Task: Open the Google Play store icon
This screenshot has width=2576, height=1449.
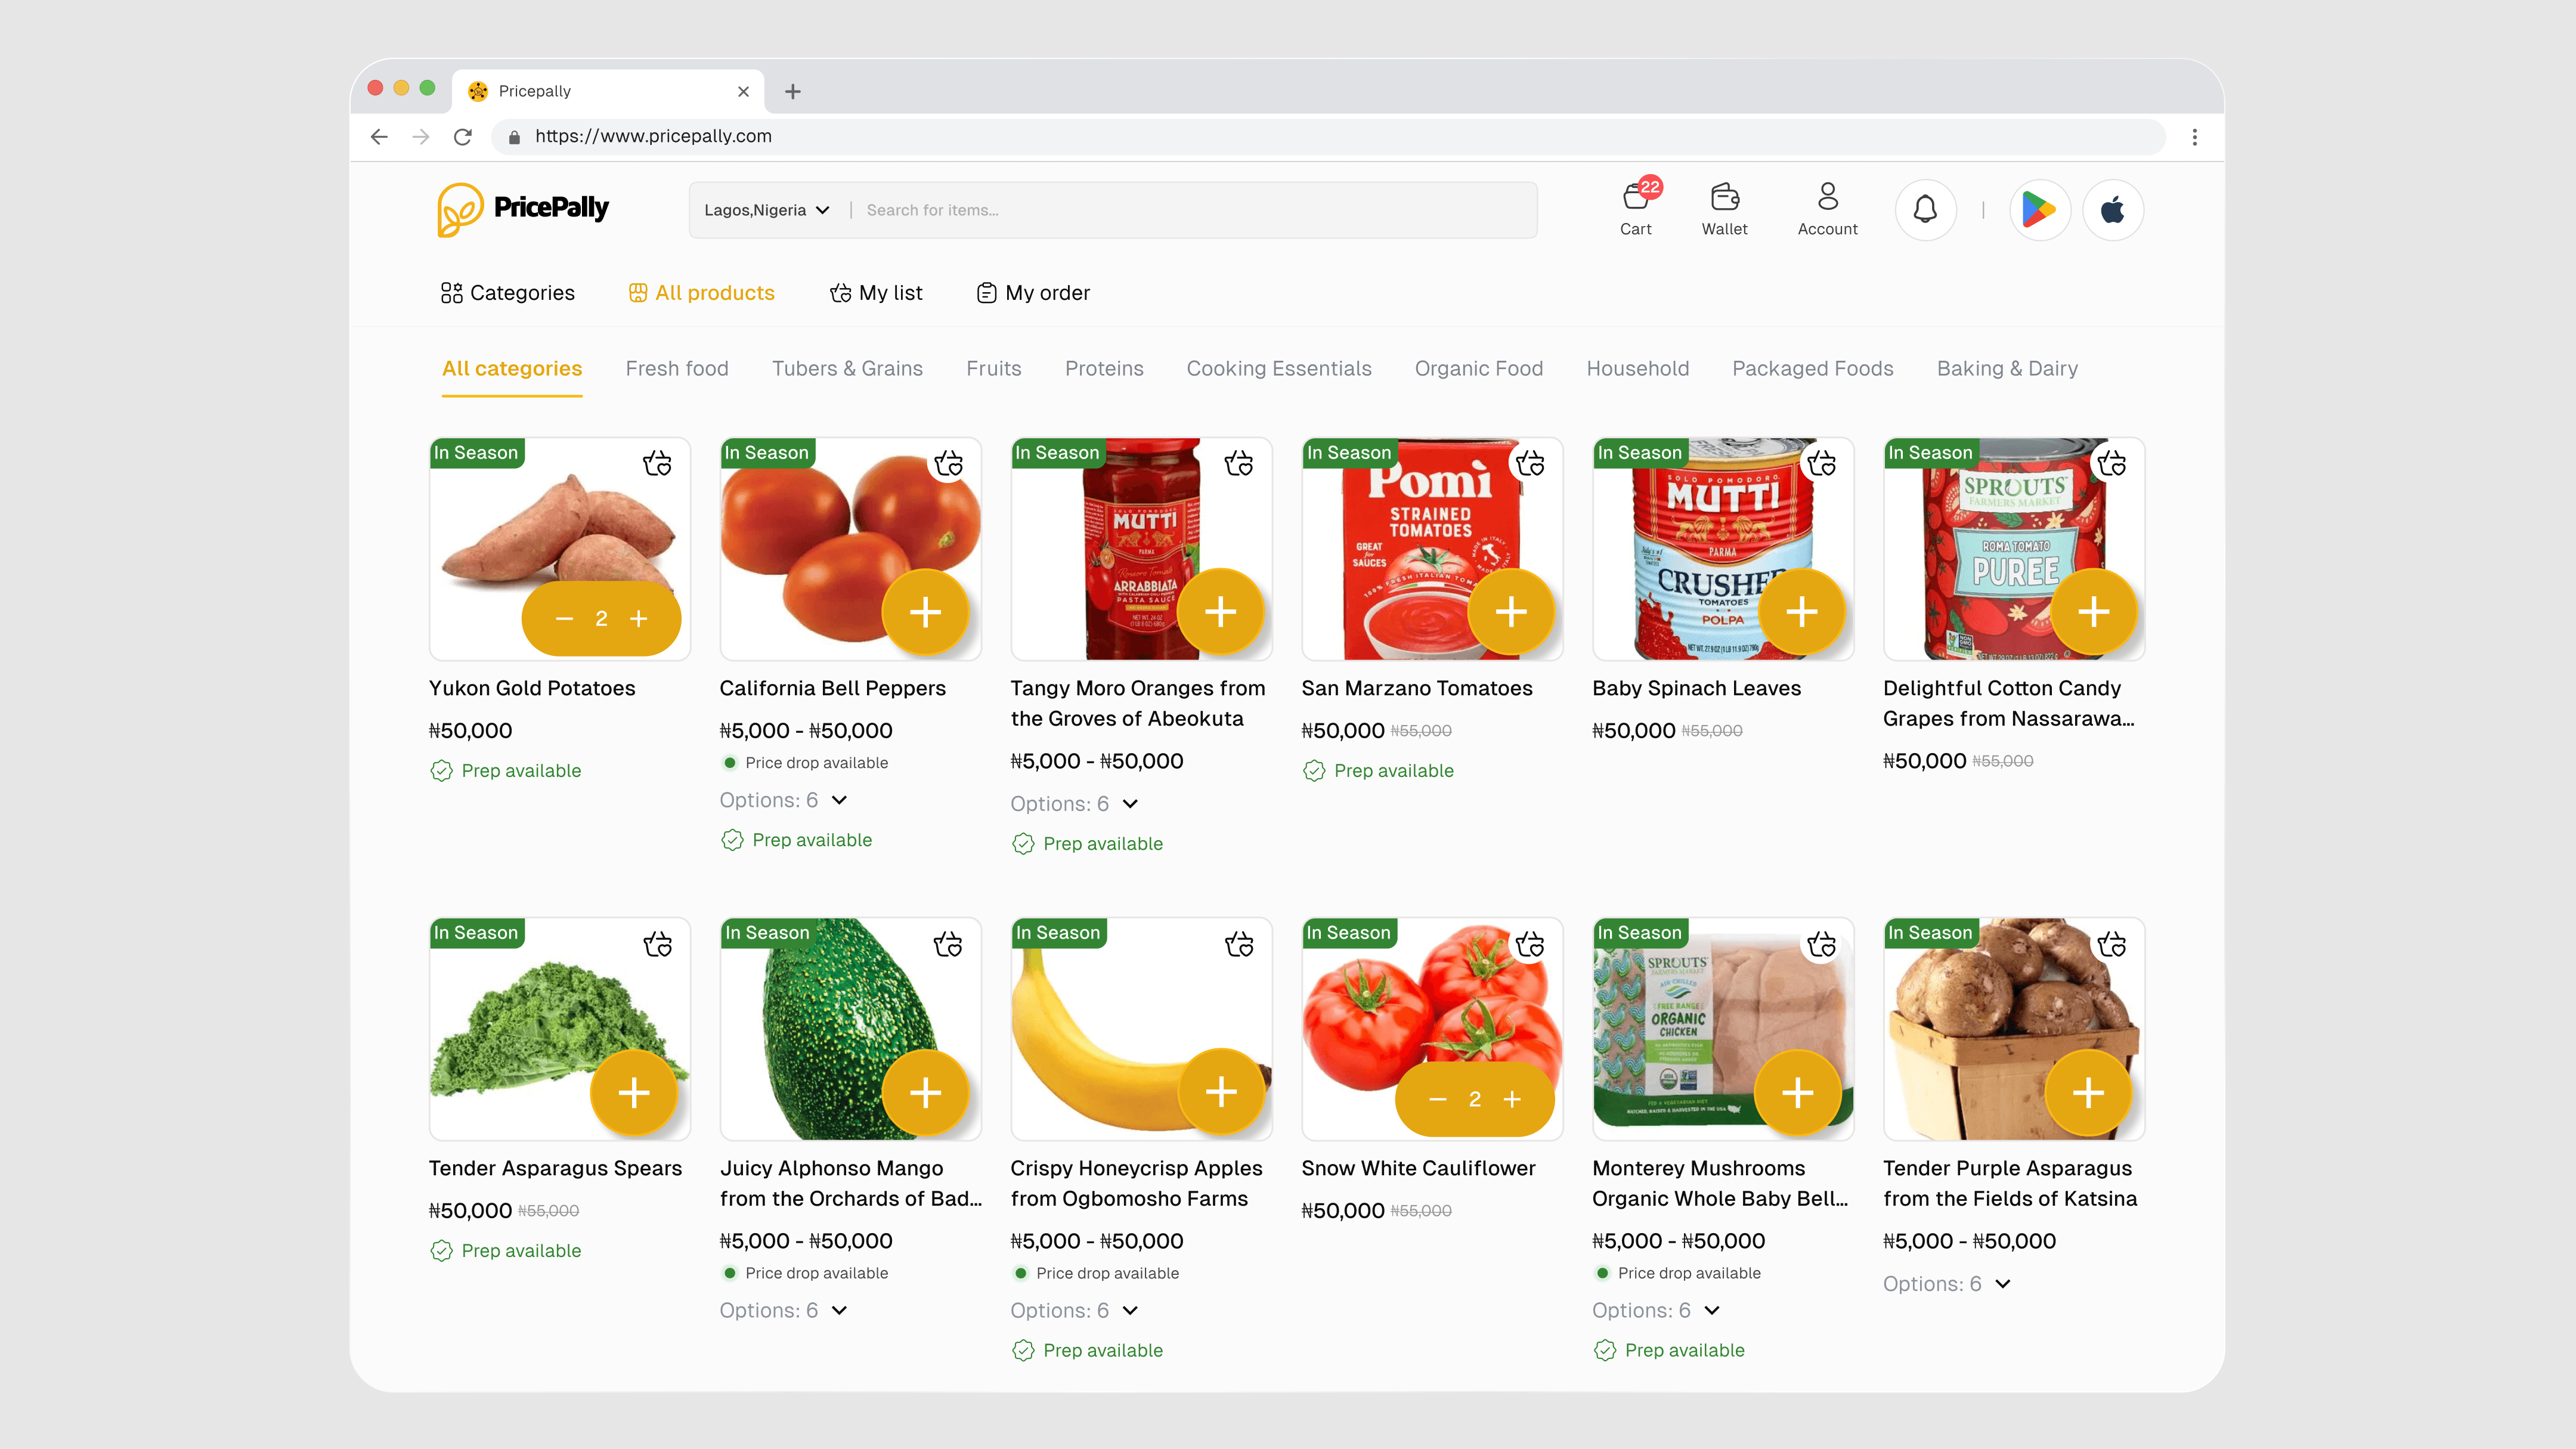Action: (2039, 210)
